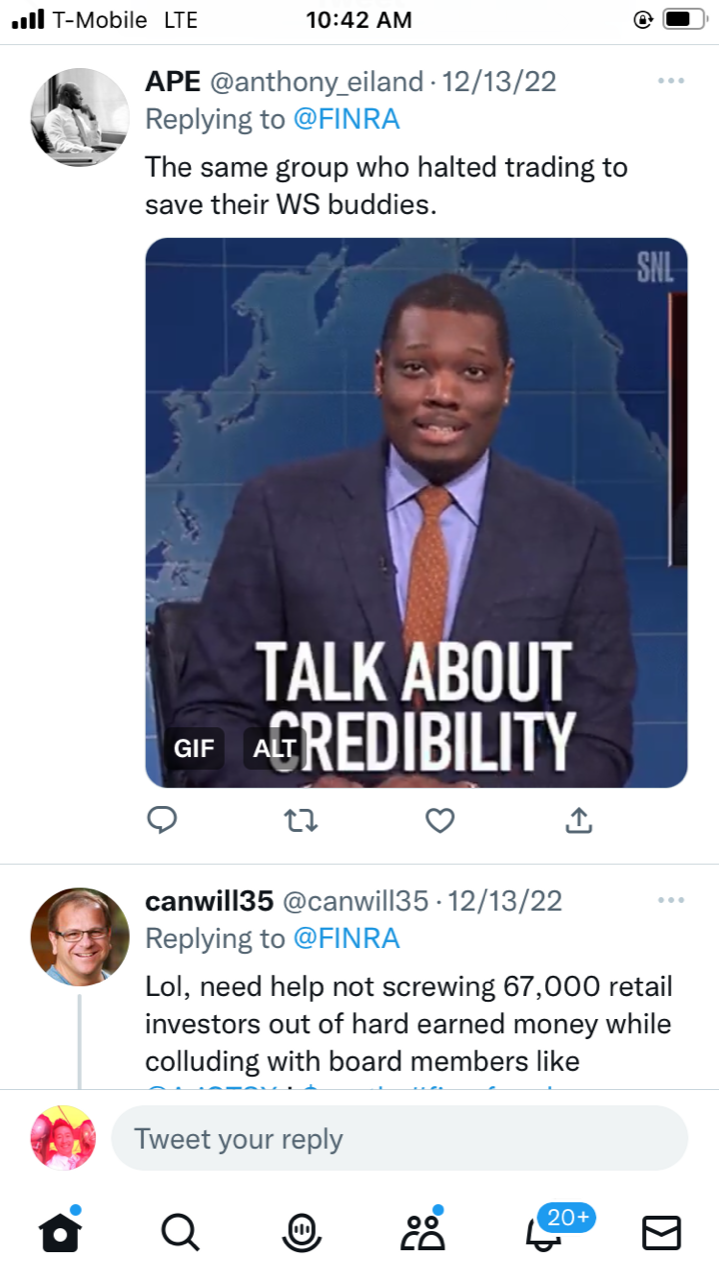The image size is (719, 1280).
Task: Open APE's profile picture
Action: click(x=79, y=117)
